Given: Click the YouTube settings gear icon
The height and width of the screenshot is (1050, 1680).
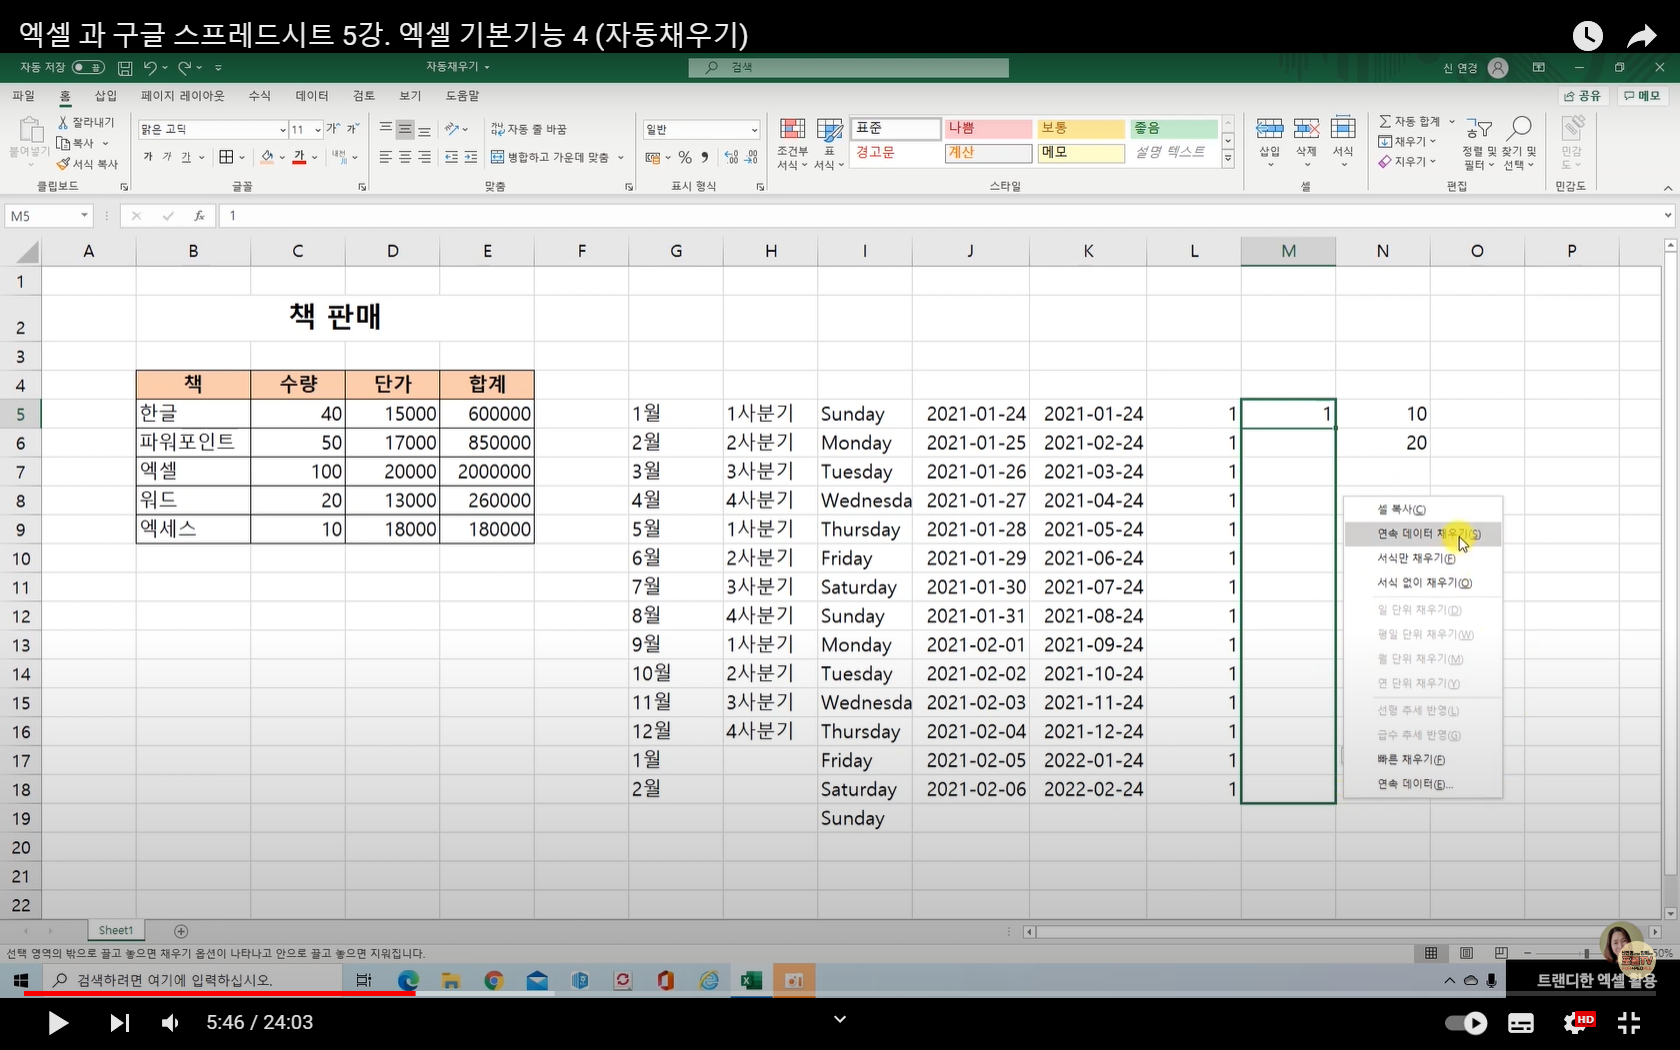Looking at the screenshot, I should click(1577, 1023).
